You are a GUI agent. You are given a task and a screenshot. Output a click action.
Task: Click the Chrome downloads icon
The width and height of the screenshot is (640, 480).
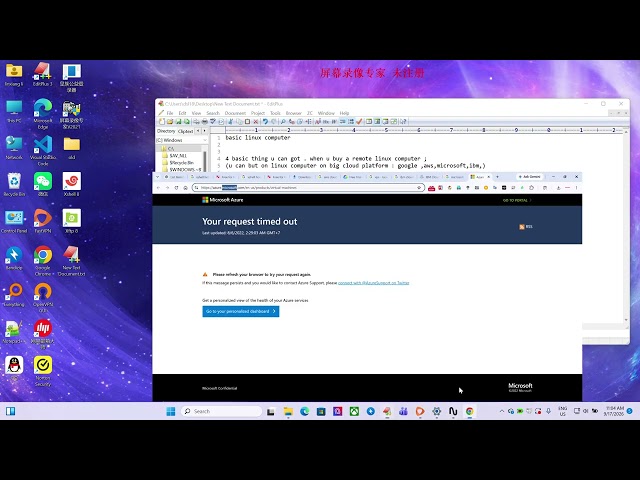(x=558, y=188)
